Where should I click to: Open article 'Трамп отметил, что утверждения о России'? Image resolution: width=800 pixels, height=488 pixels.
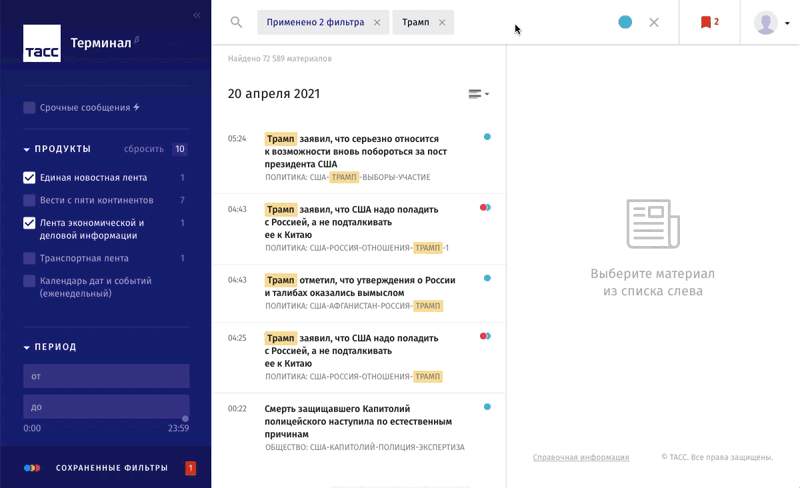360,286
